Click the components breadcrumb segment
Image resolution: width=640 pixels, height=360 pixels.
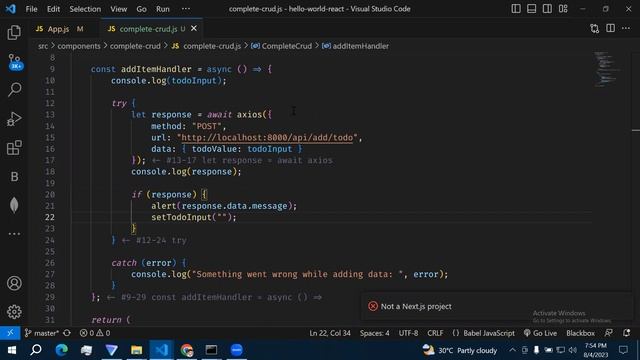coord(79,46)
